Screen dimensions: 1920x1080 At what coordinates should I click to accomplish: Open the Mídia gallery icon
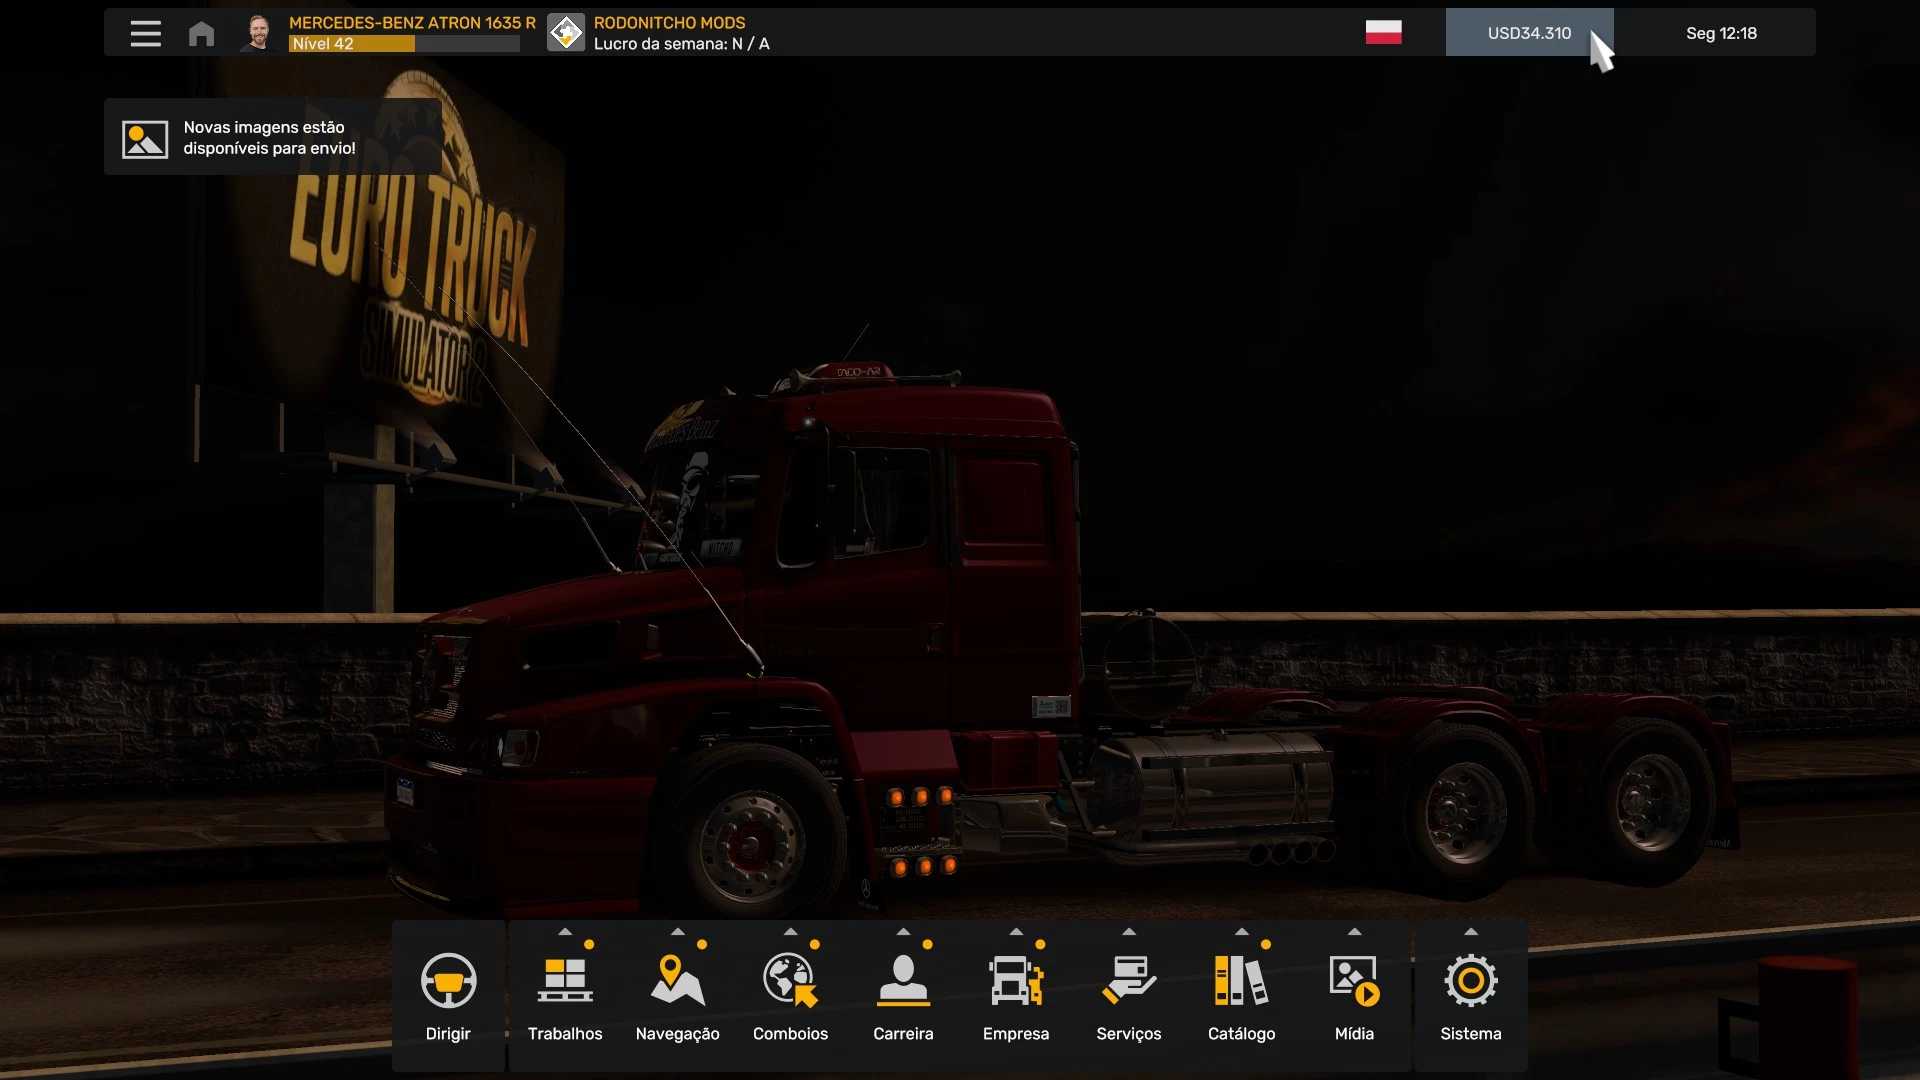point(1354,980)
